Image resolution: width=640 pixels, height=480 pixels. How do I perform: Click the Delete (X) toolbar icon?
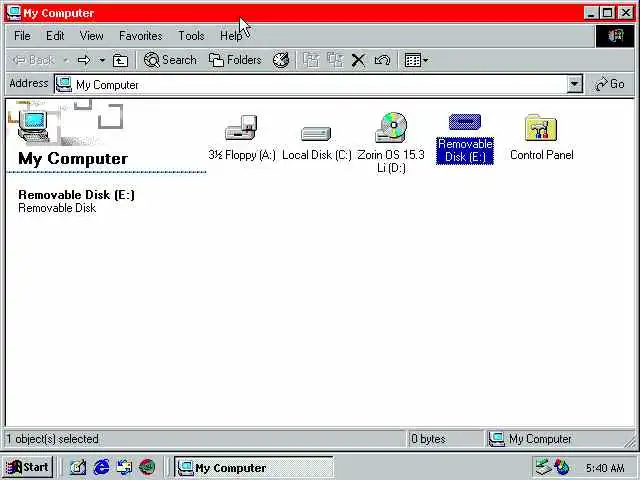coord(358,60)
